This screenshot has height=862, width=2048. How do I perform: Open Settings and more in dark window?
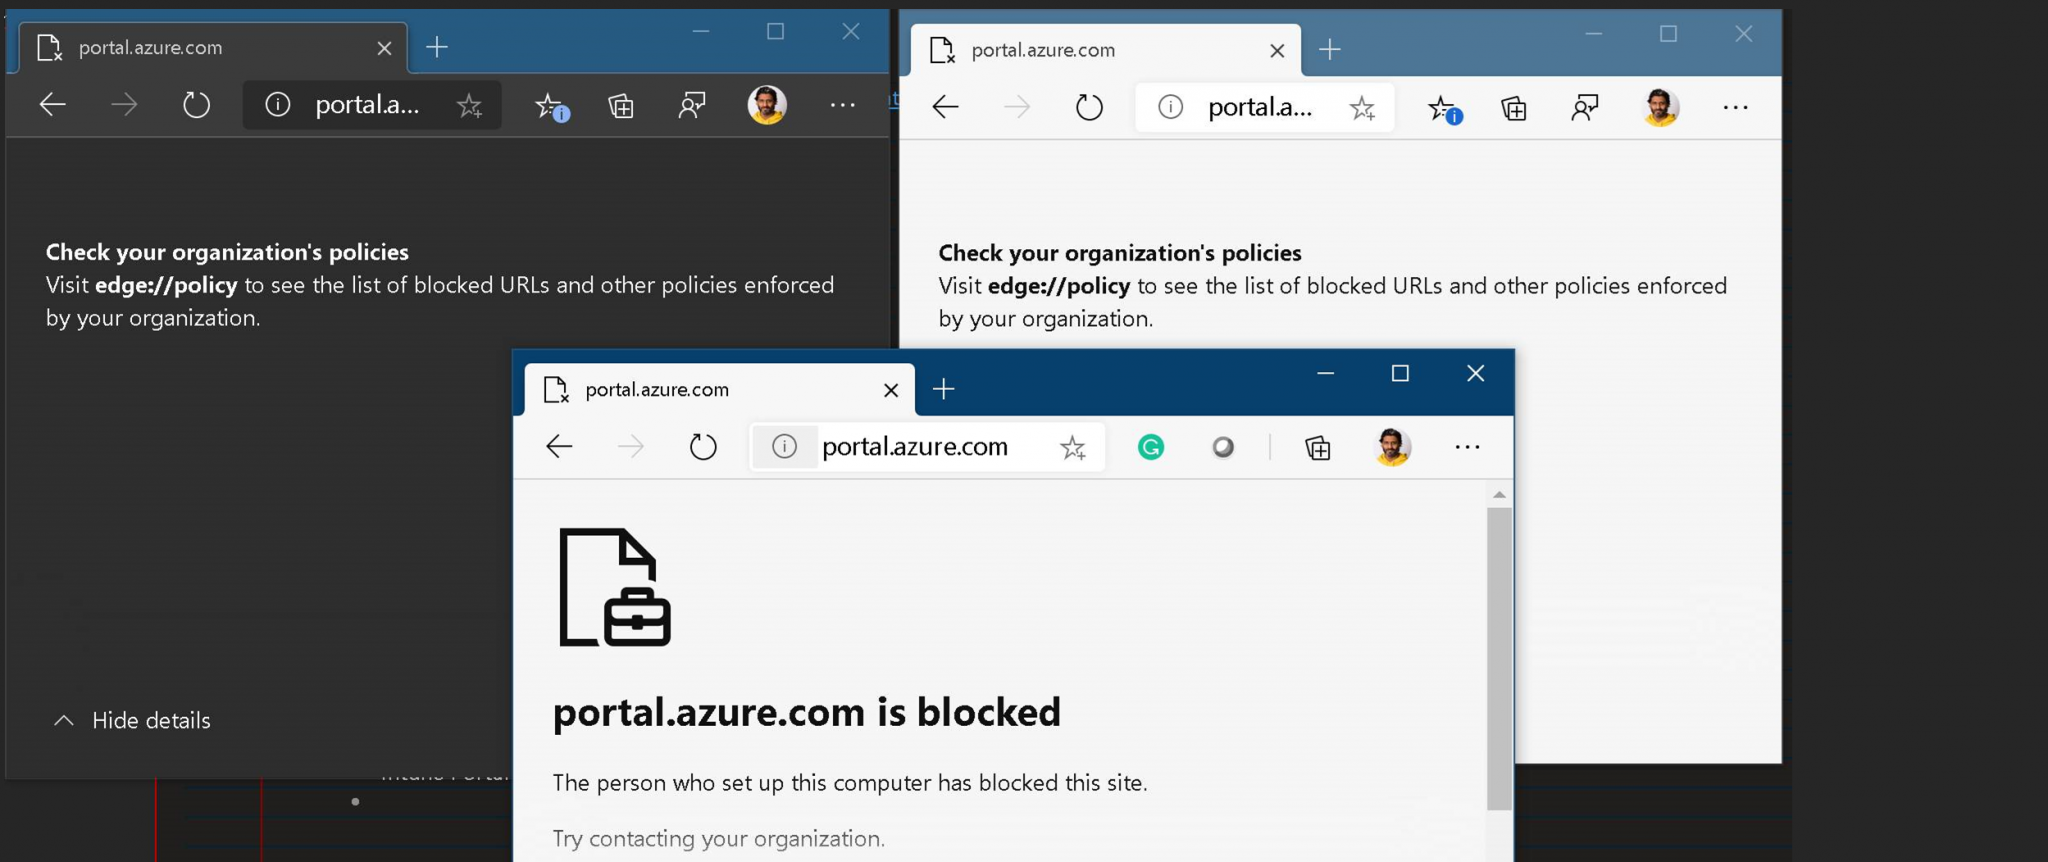coord(842,104)
